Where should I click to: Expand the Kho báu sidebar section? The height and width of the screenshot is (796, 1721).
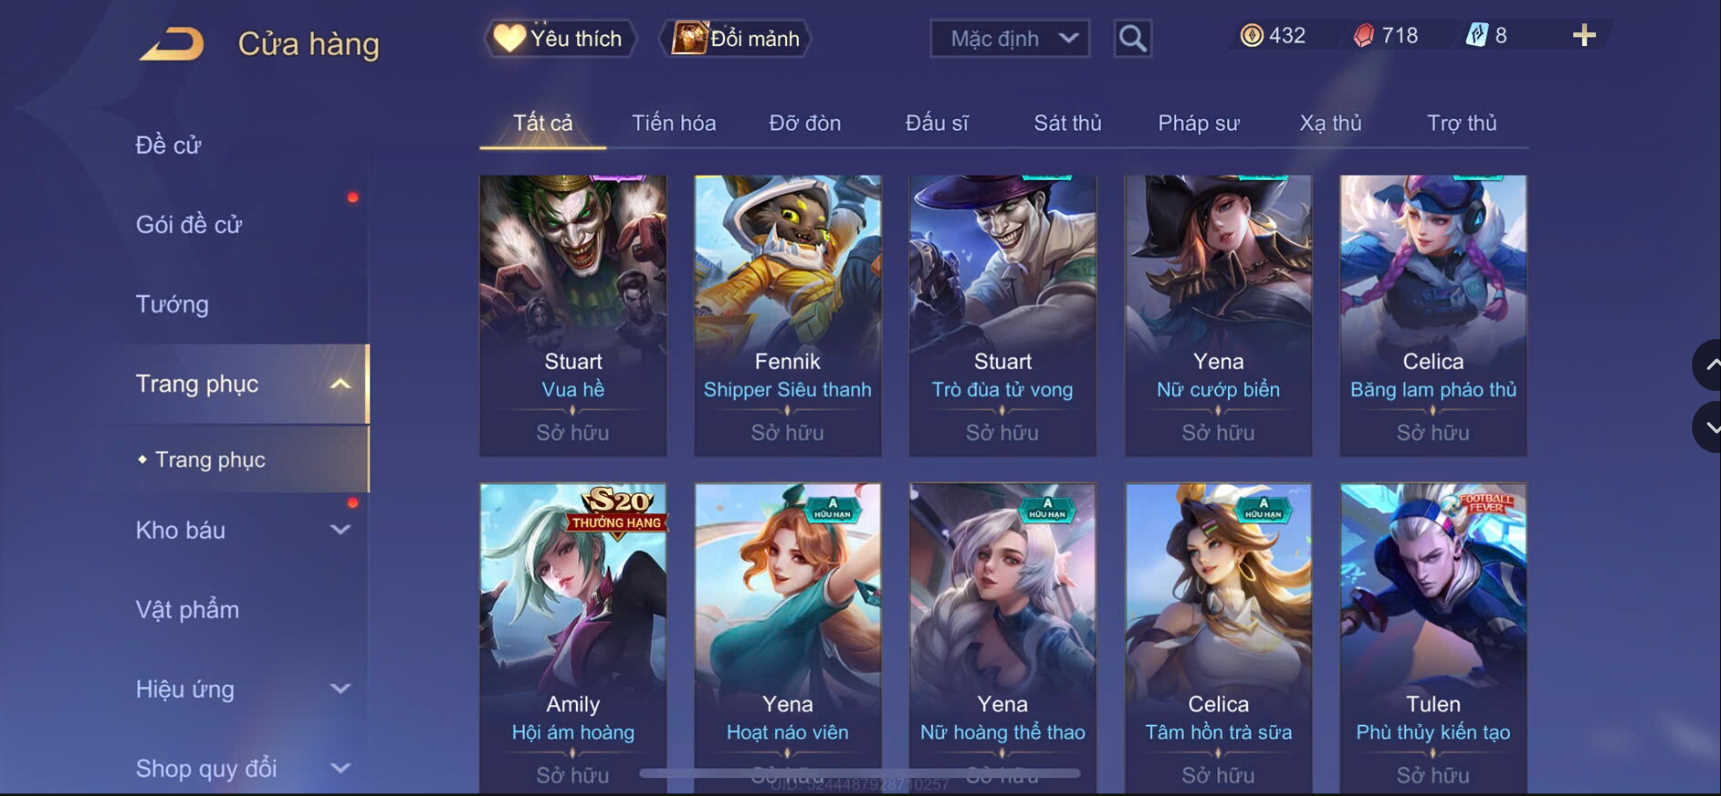[340, 530]
